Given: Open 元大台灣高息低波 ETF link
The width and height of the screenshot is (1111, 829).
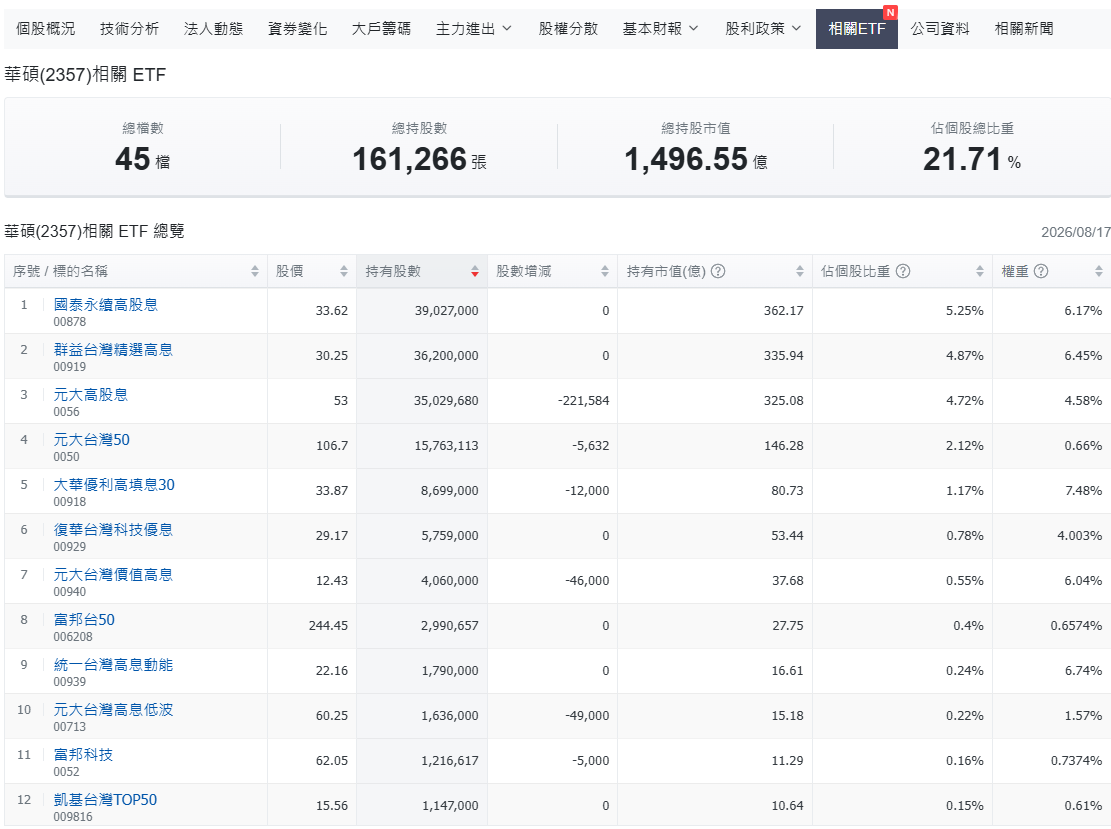Looking at the screenshot, I should tap(113, 710).
